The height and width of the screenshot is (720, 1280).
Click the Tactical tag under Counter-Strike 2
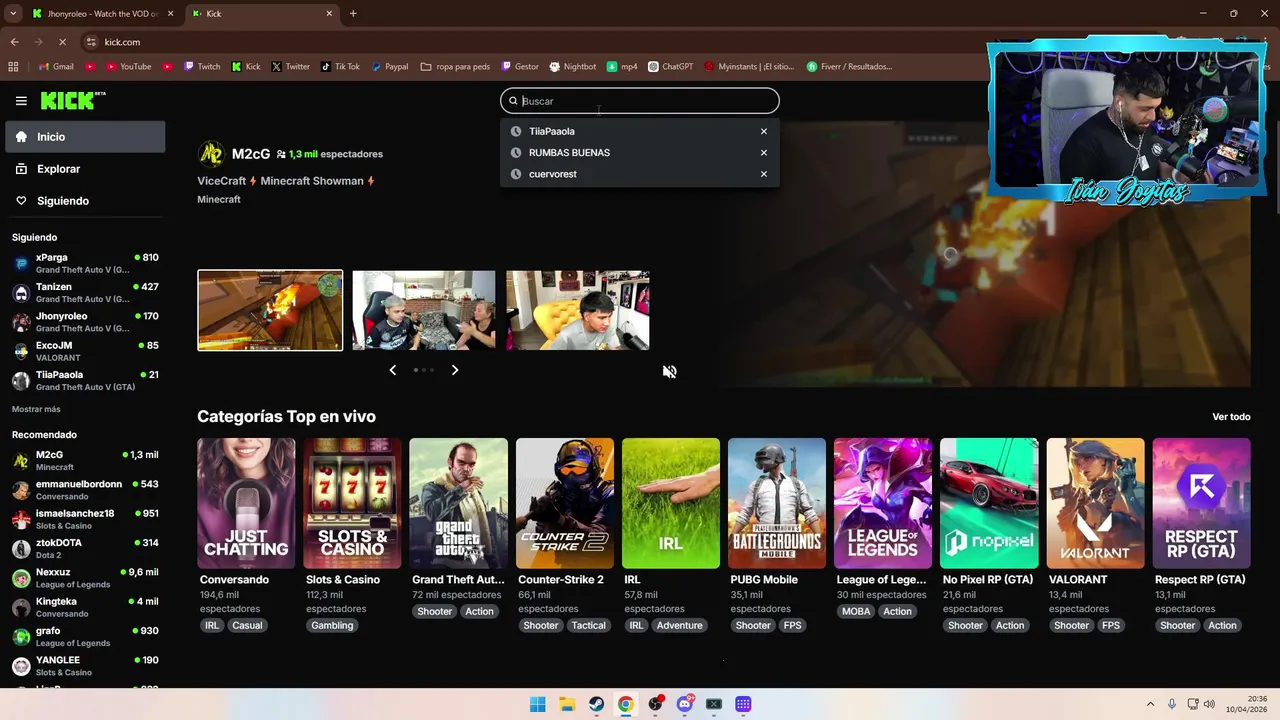coord(588,625)
